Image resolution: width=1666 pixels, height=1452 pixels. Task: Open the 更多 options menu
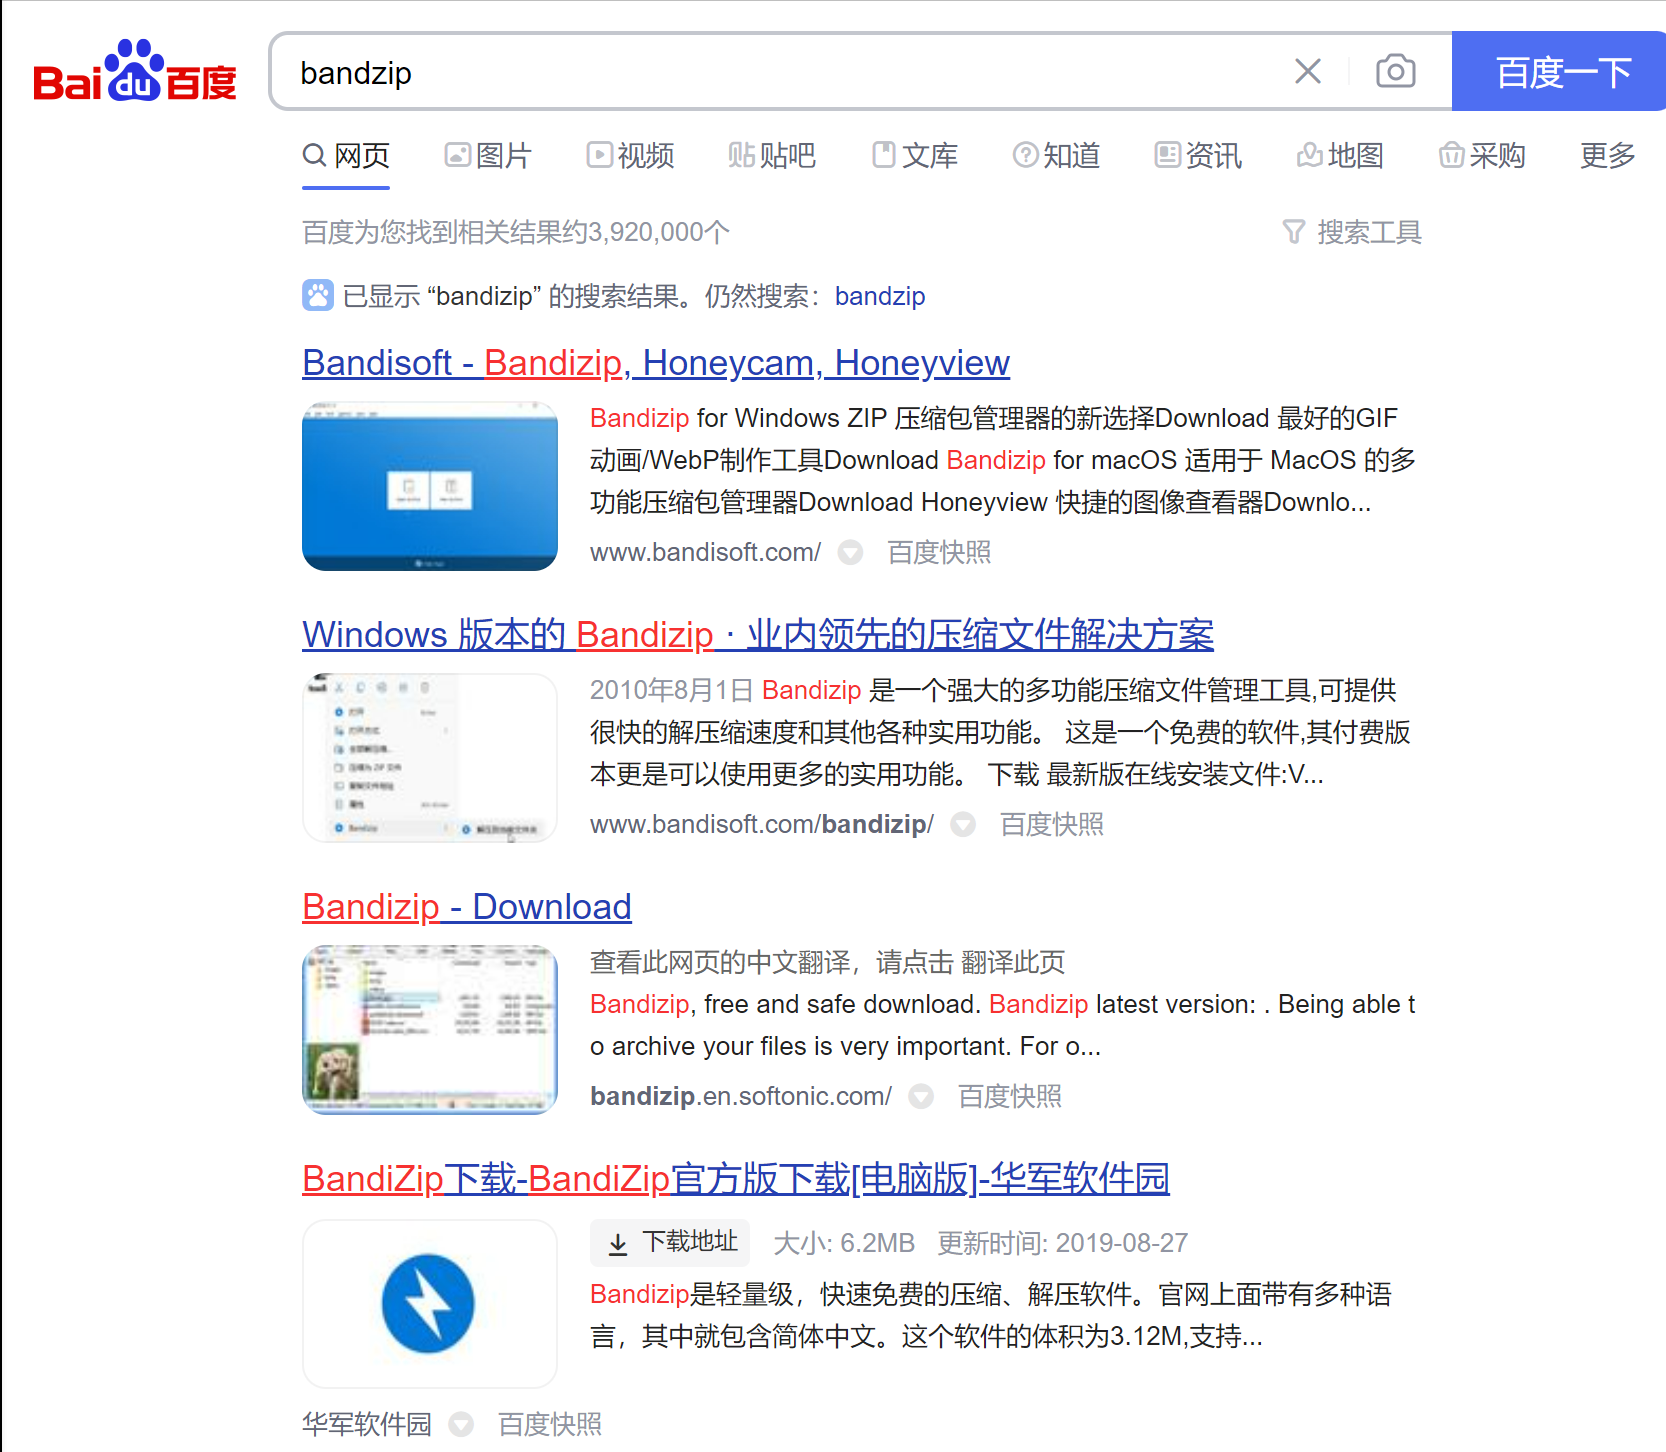1606,155
